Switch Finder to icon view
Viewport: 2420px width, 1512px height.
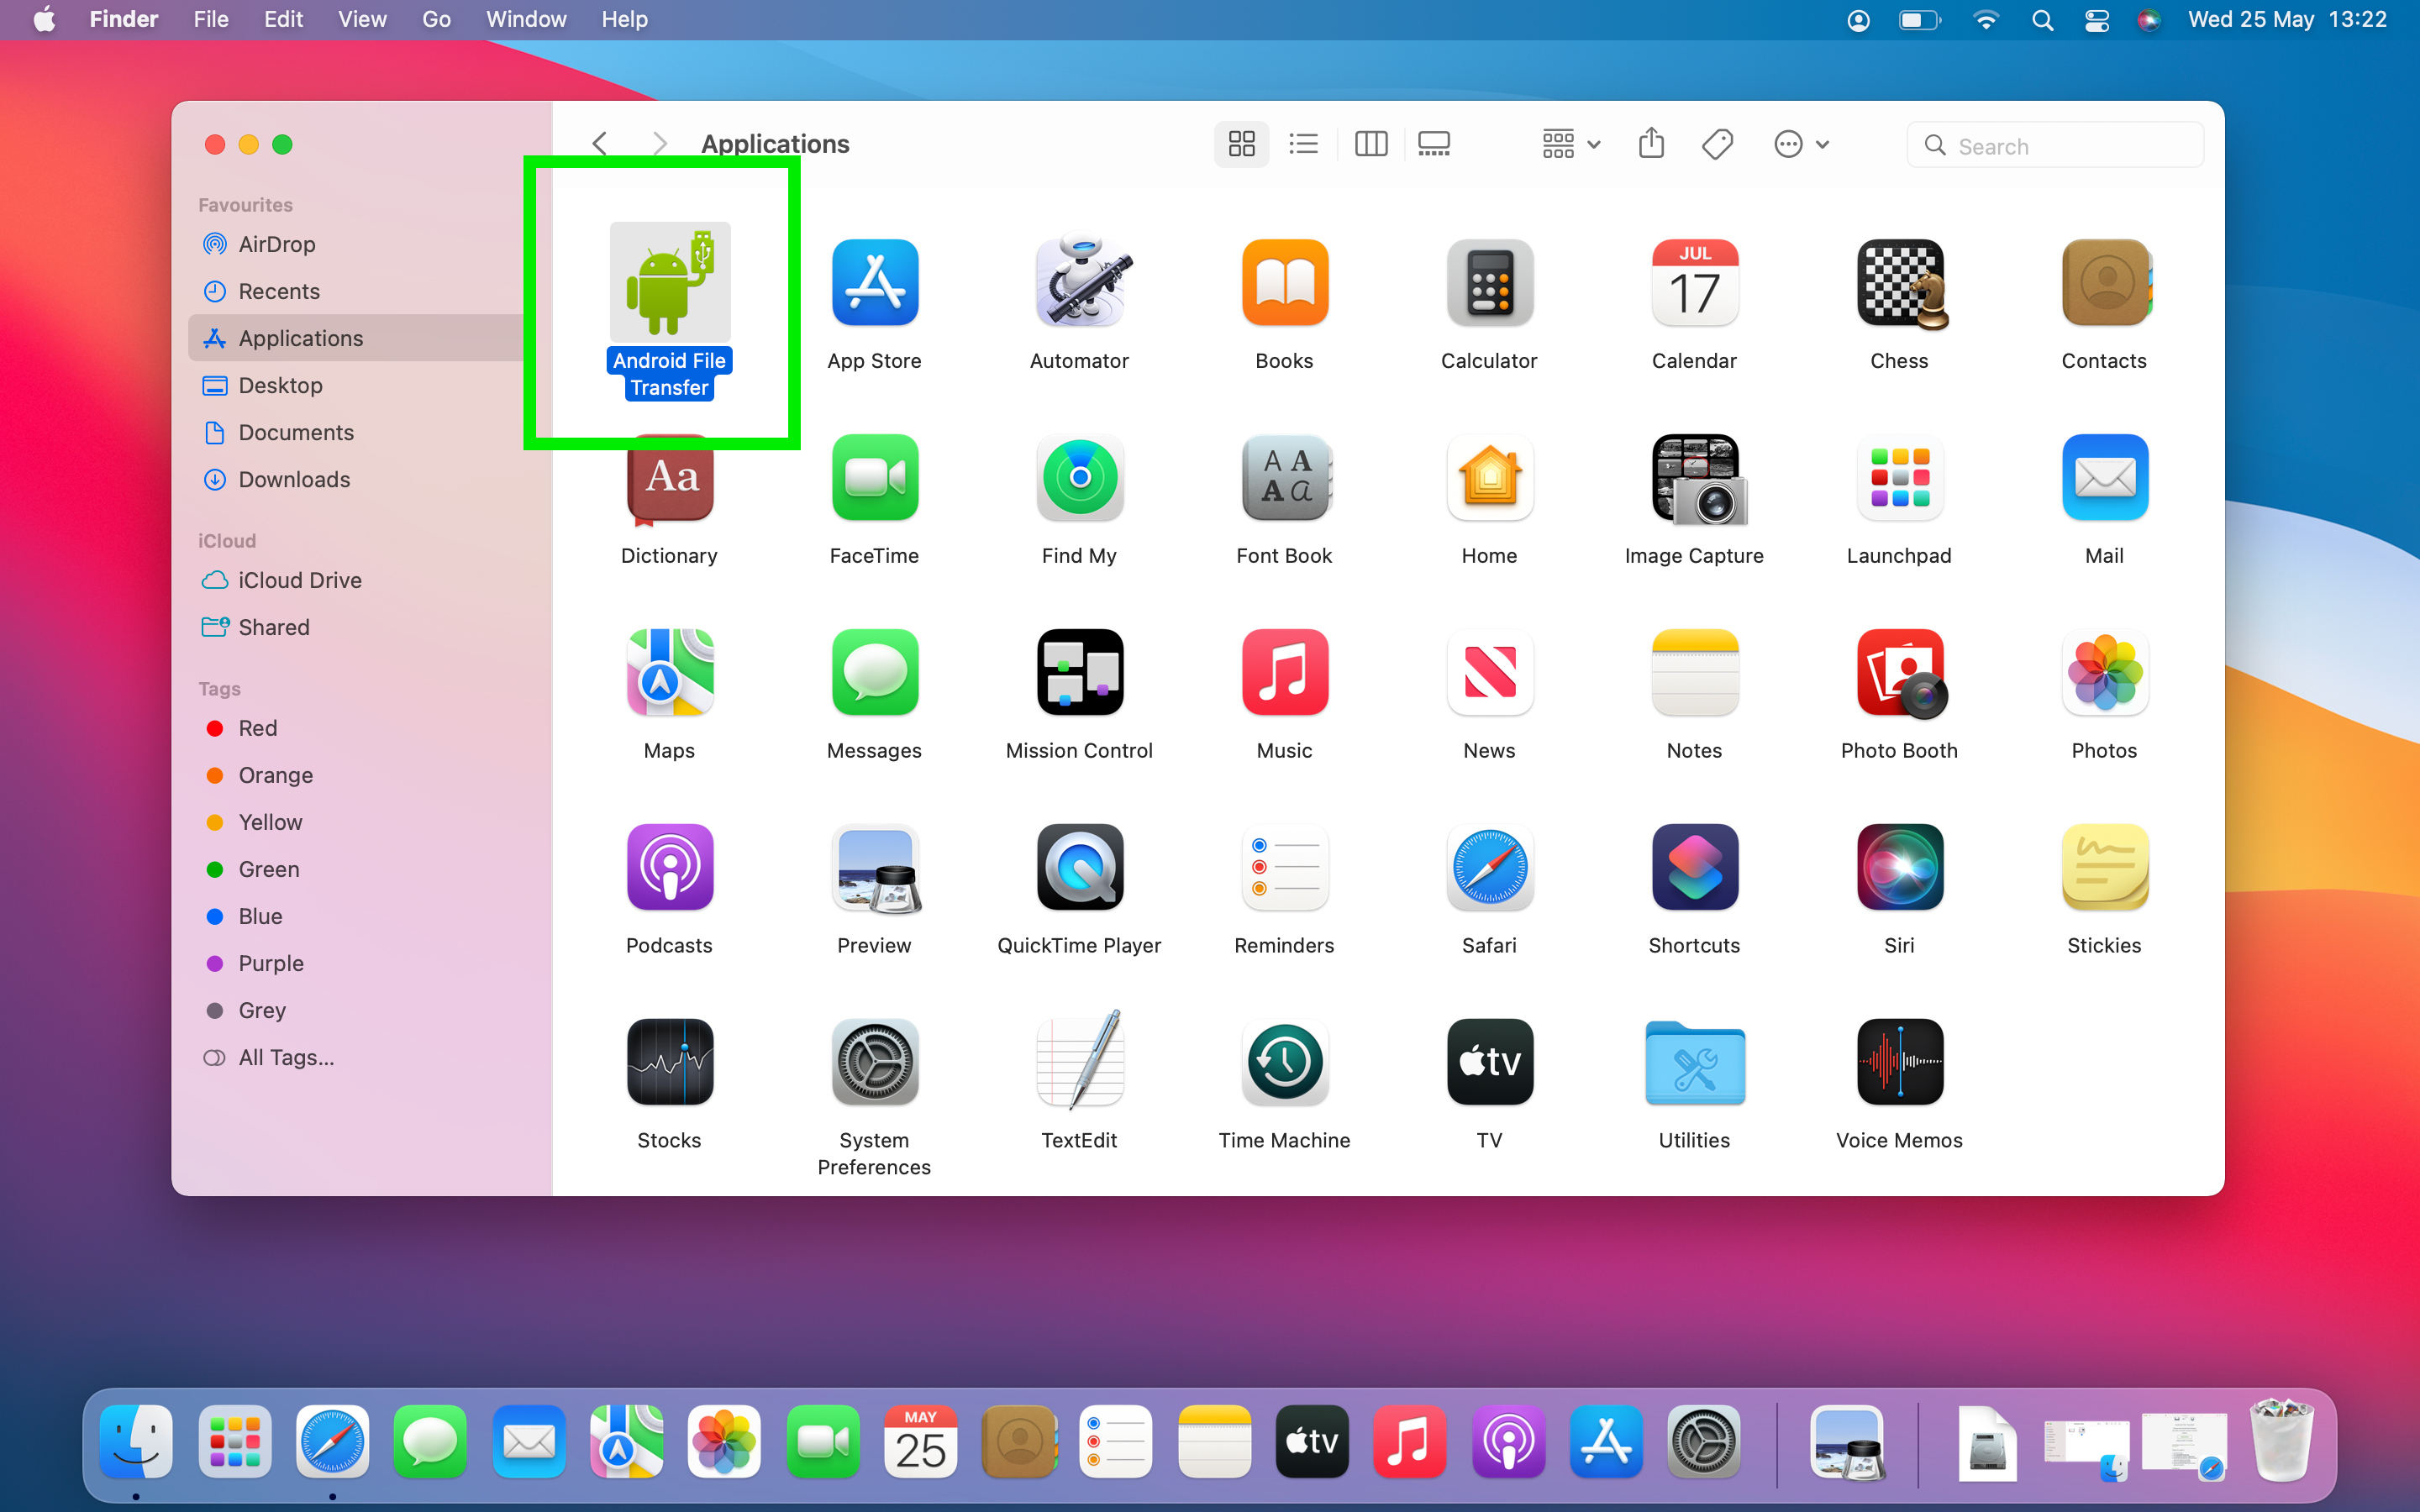[x=1241, y=145]
